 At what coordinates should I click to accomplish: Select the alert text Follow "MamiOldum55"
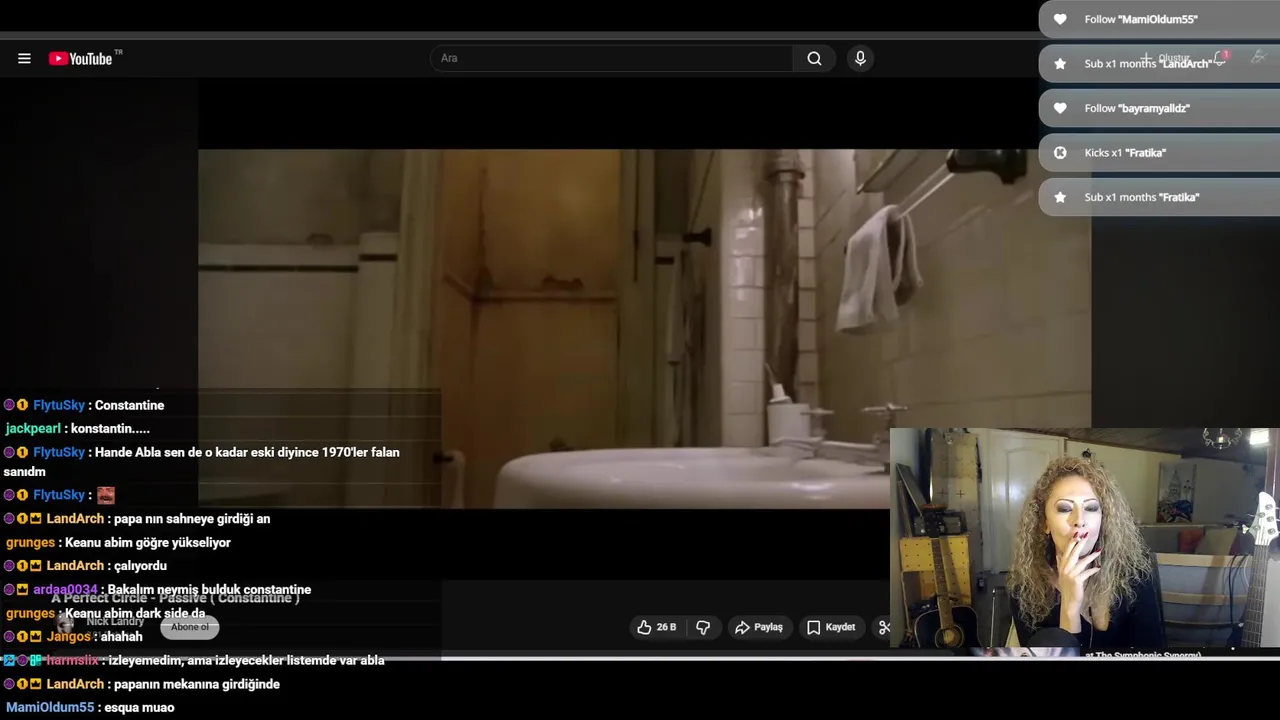[1141, 19]
